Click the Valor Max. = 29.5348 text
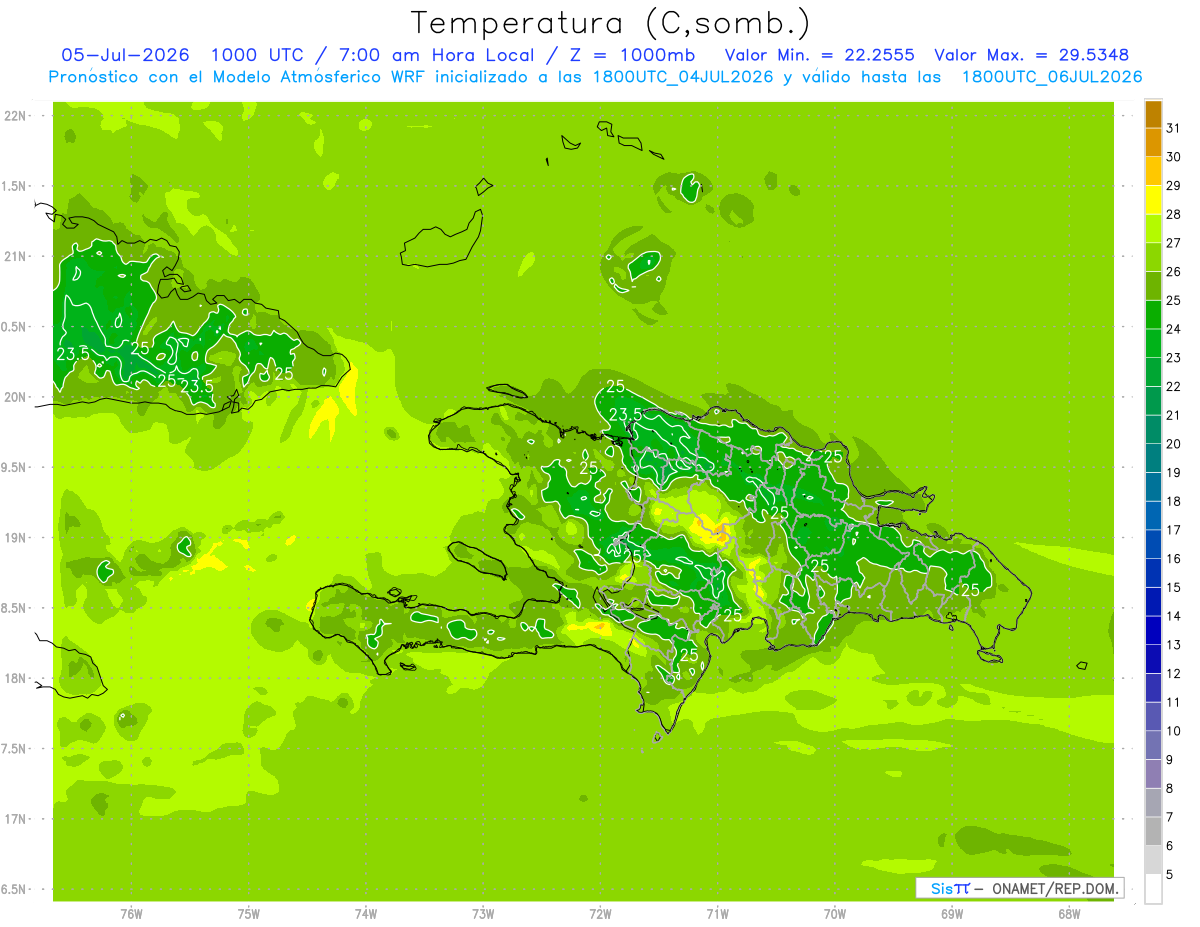Screen dimensions: 1200x927 [1031, 55]
